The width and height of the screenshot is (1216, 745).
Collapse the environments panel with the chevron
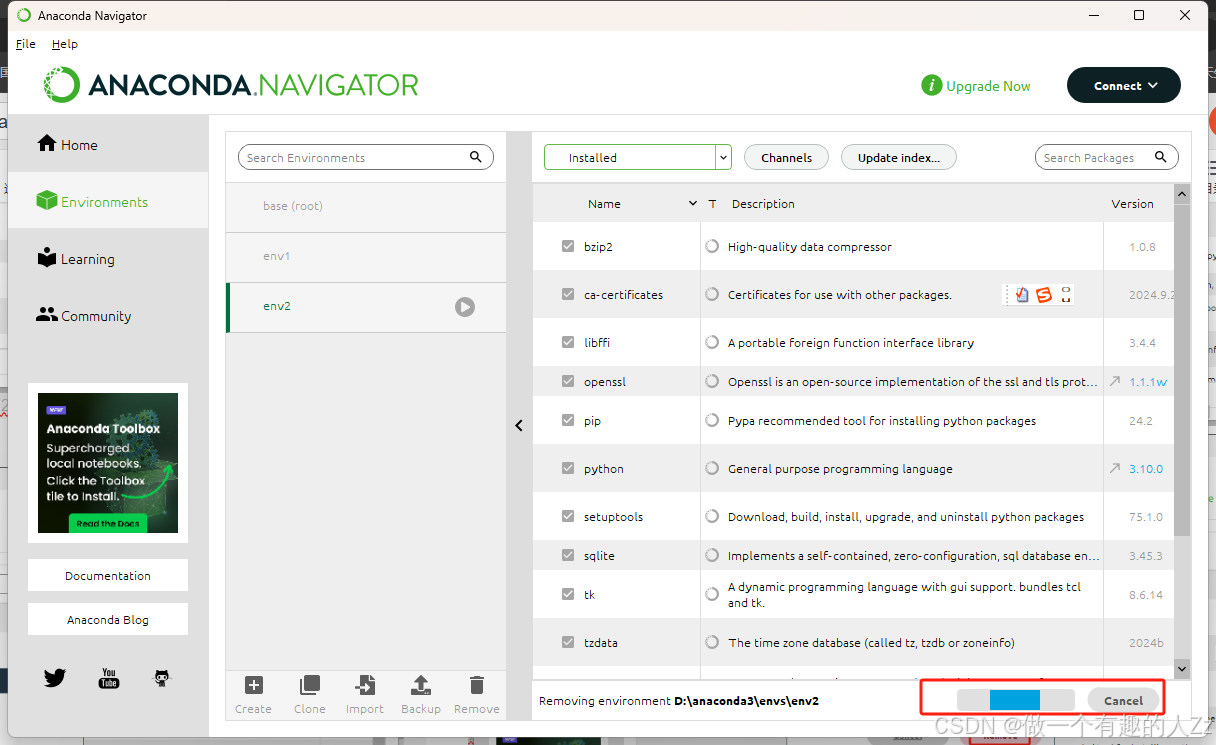(519, 425)
